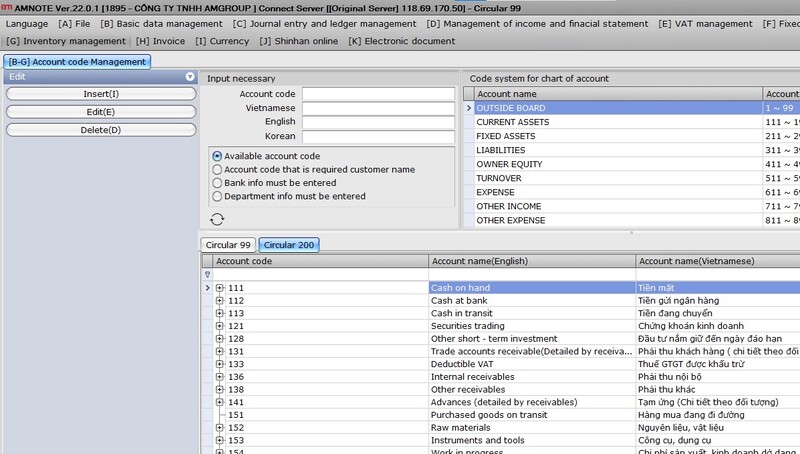Choose Department info must be entered option
The width and height of the screenshot is (800, 454).
(x=217, y=197)
